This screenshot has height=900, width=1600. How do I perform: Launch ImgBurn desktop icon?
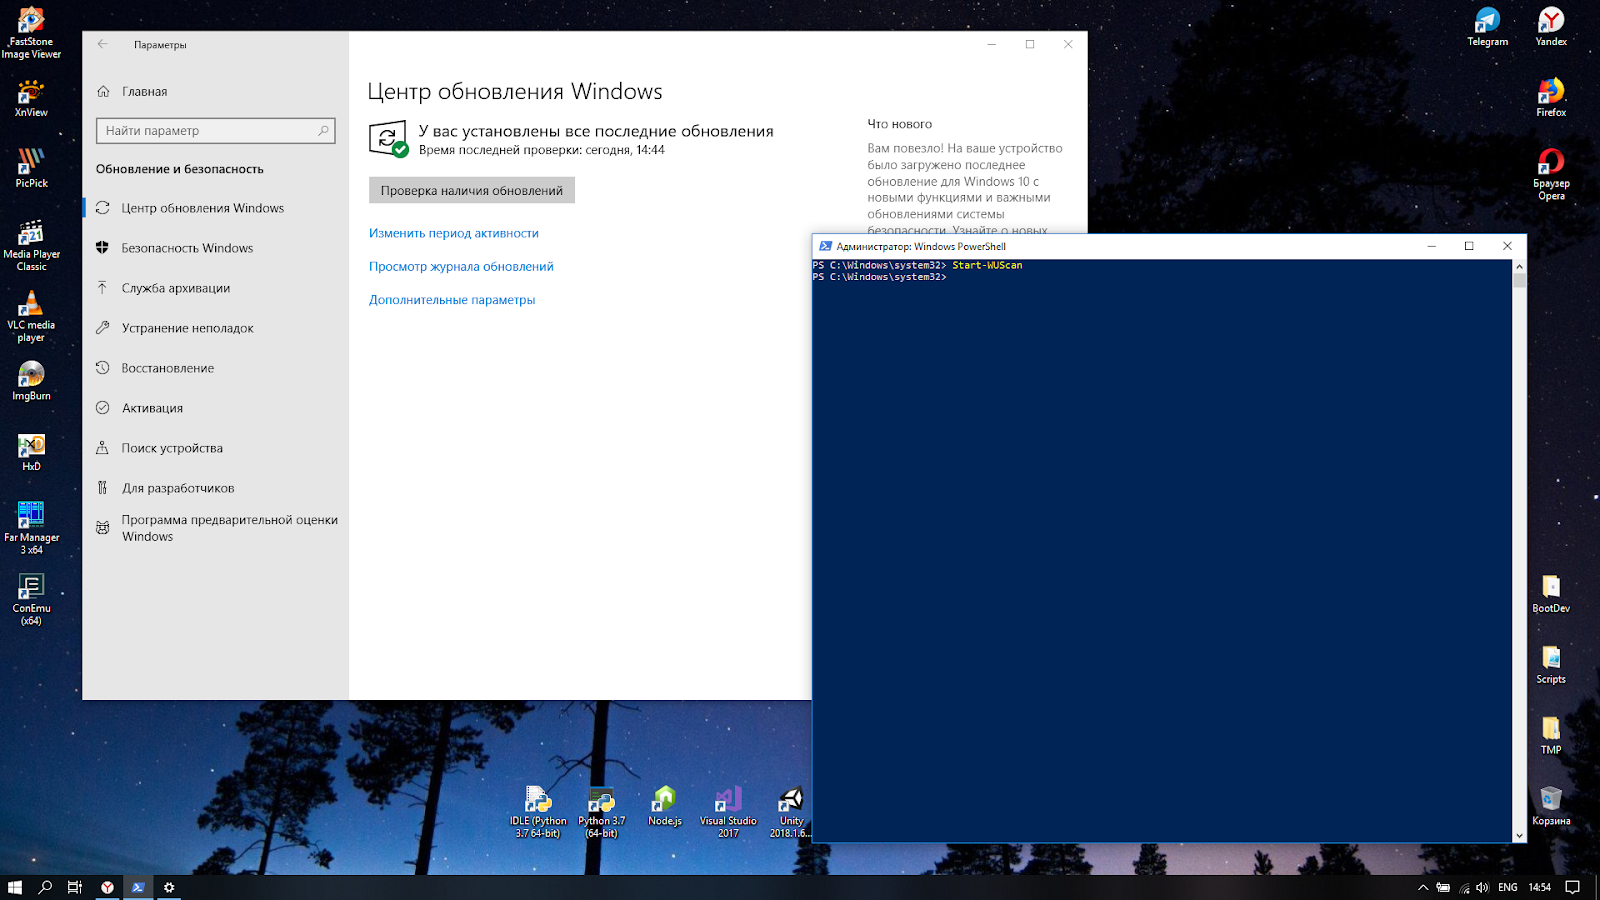(31, 381)
